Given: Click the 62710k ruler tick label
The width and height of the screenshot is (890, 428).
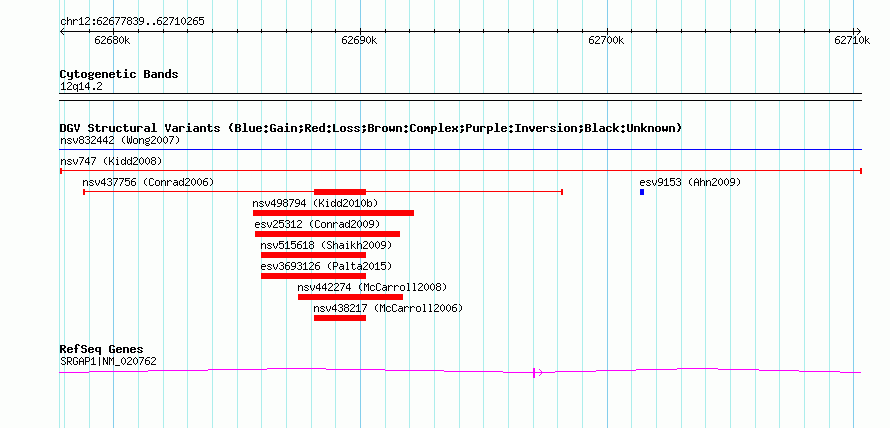Looking at the screenshot, I should pos(852,40).
